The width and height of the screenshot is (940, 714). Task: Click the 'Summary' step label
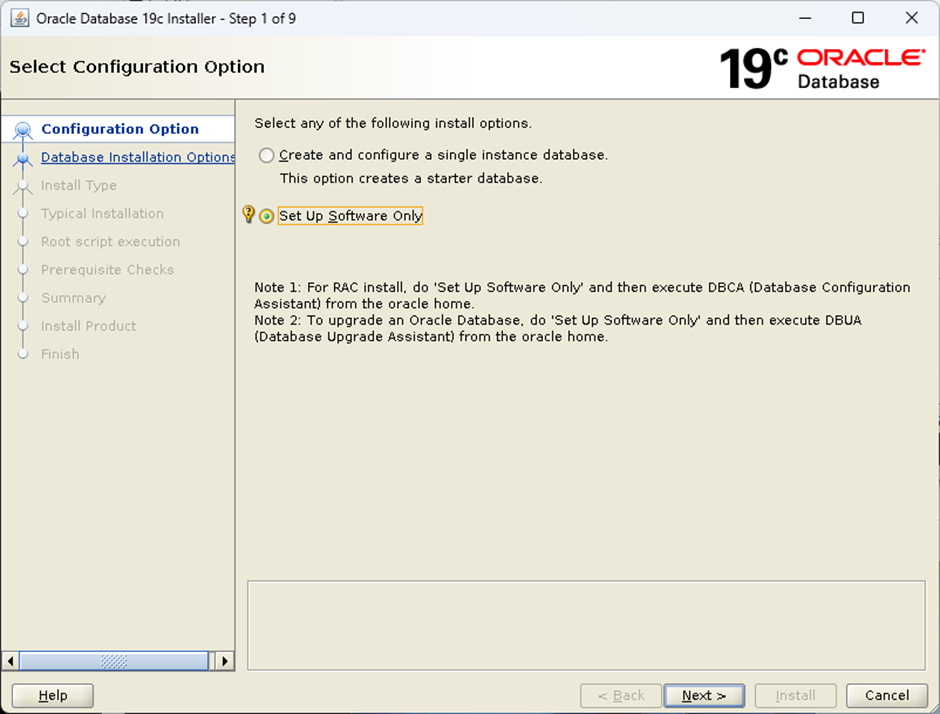pyautogui.click(x=73, y=298)
